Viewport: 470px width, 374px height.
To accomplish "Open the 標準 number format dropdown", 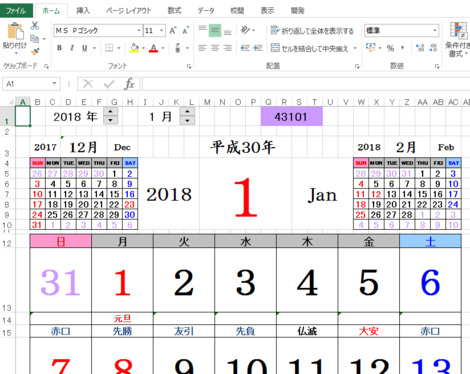I will (x=435, y=31).
